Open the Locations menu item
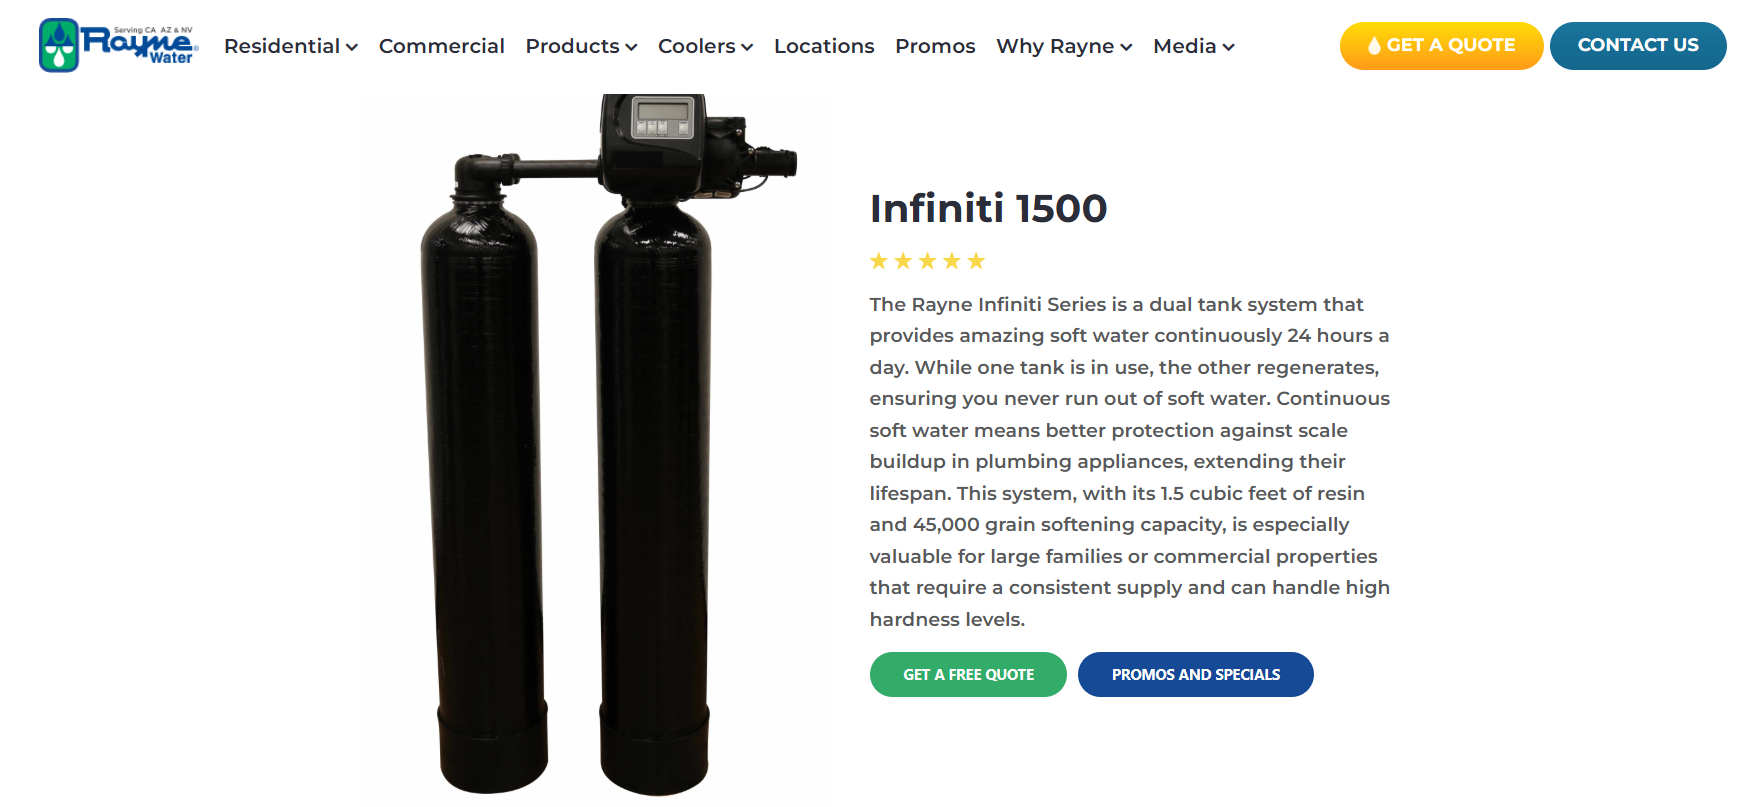 point(824,46)
